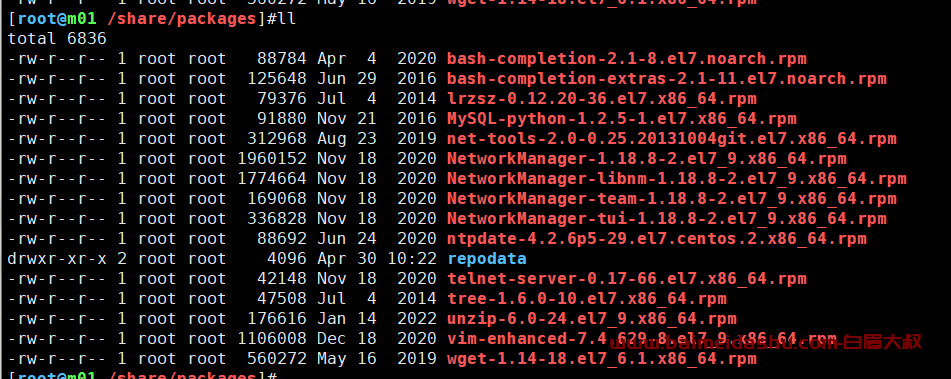The height and width of the screenshot is (379, 951).
Task: Click the NetworkManager-tui rpm filename
Action: pos(667,220)
